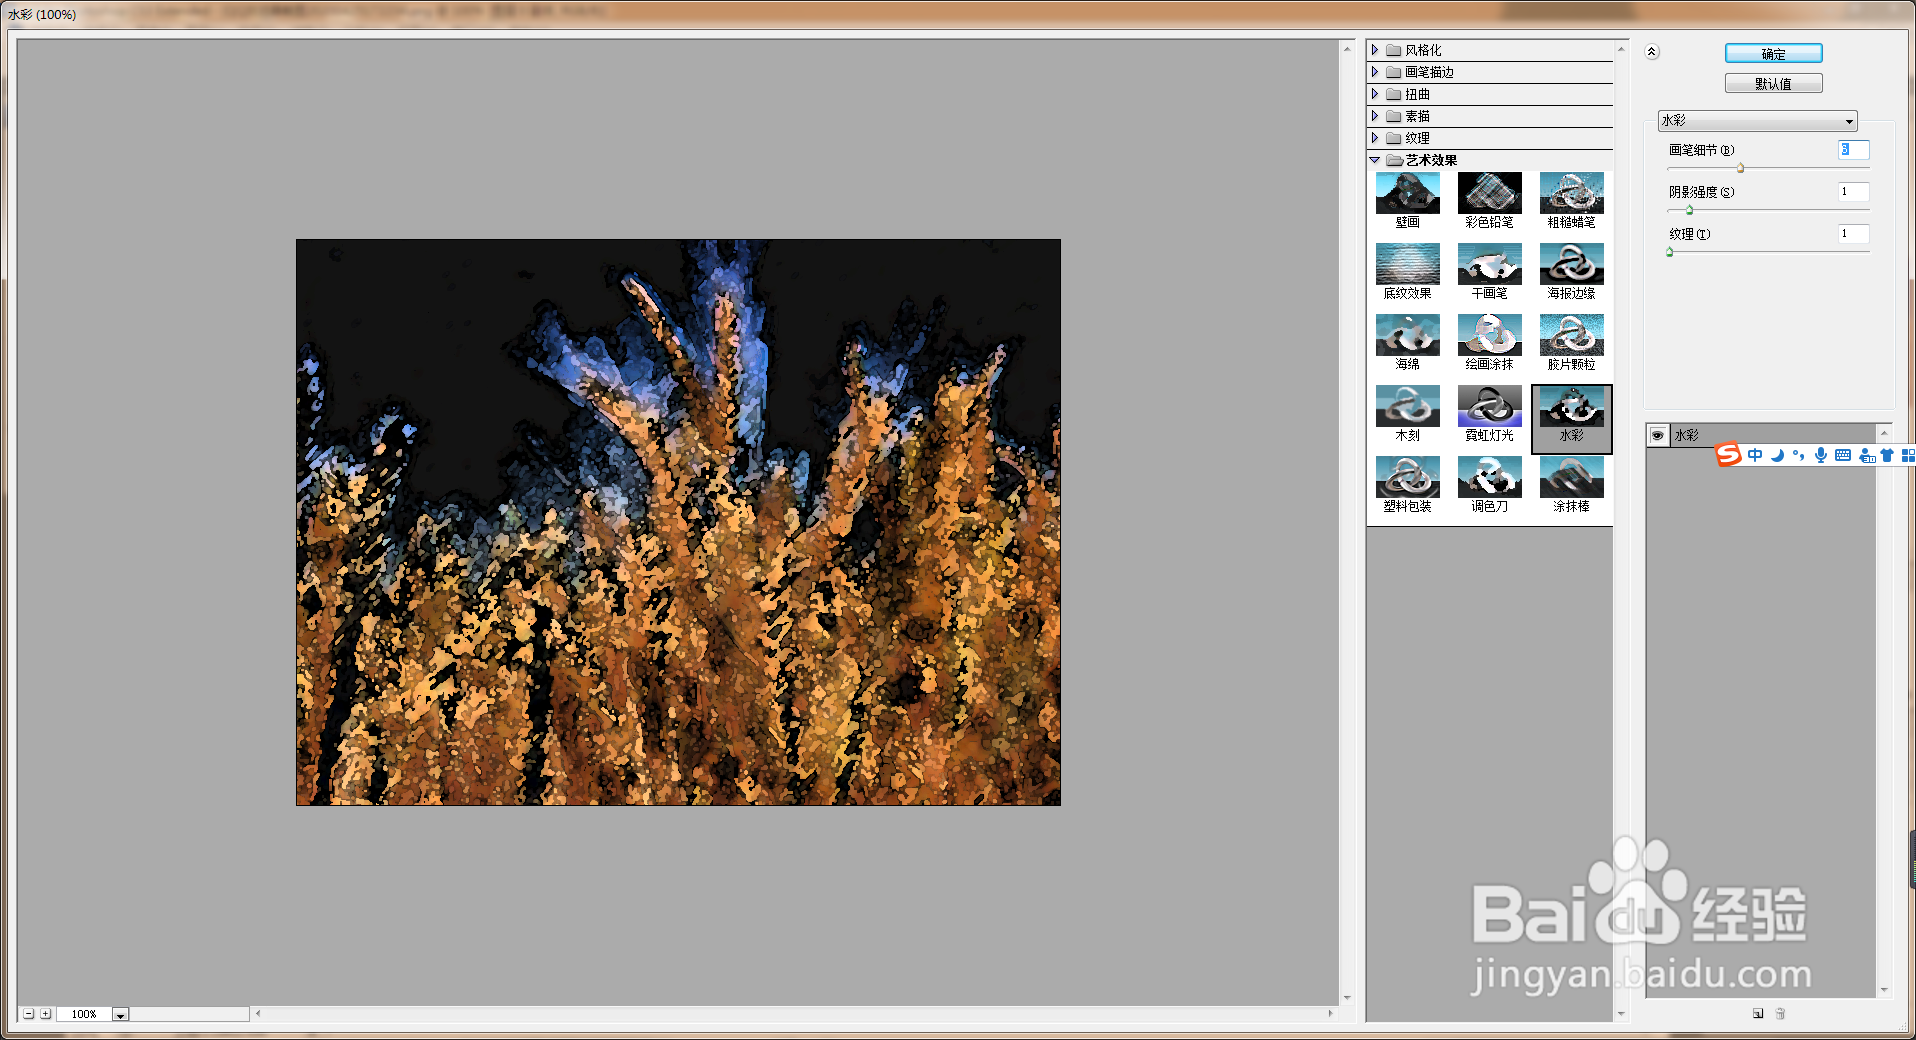
Task: Select the 海绵 filter thumbnail
Action: pos(1407,335)
